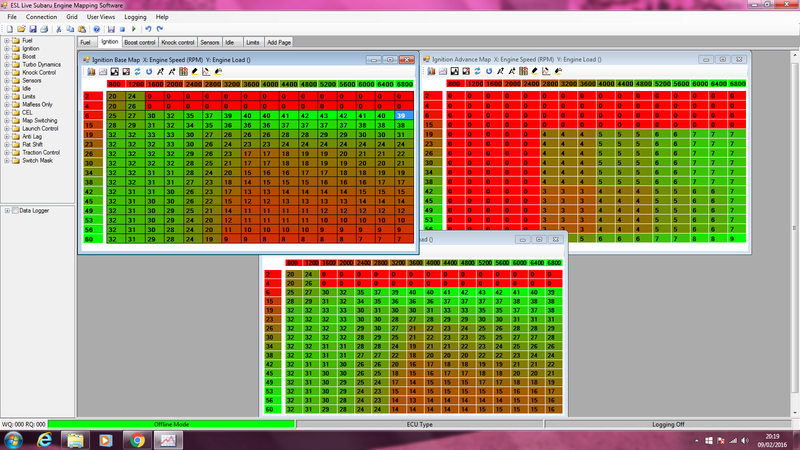Viewport: 800px width, 450px height.
Task: Undo the last change
Action: 148,29
